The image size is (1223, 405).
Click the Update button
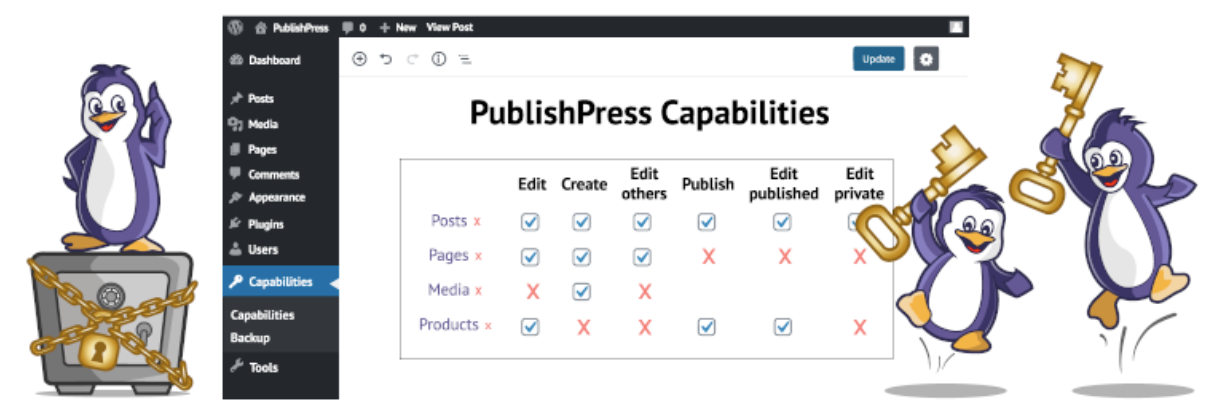(x=879, y=59)
